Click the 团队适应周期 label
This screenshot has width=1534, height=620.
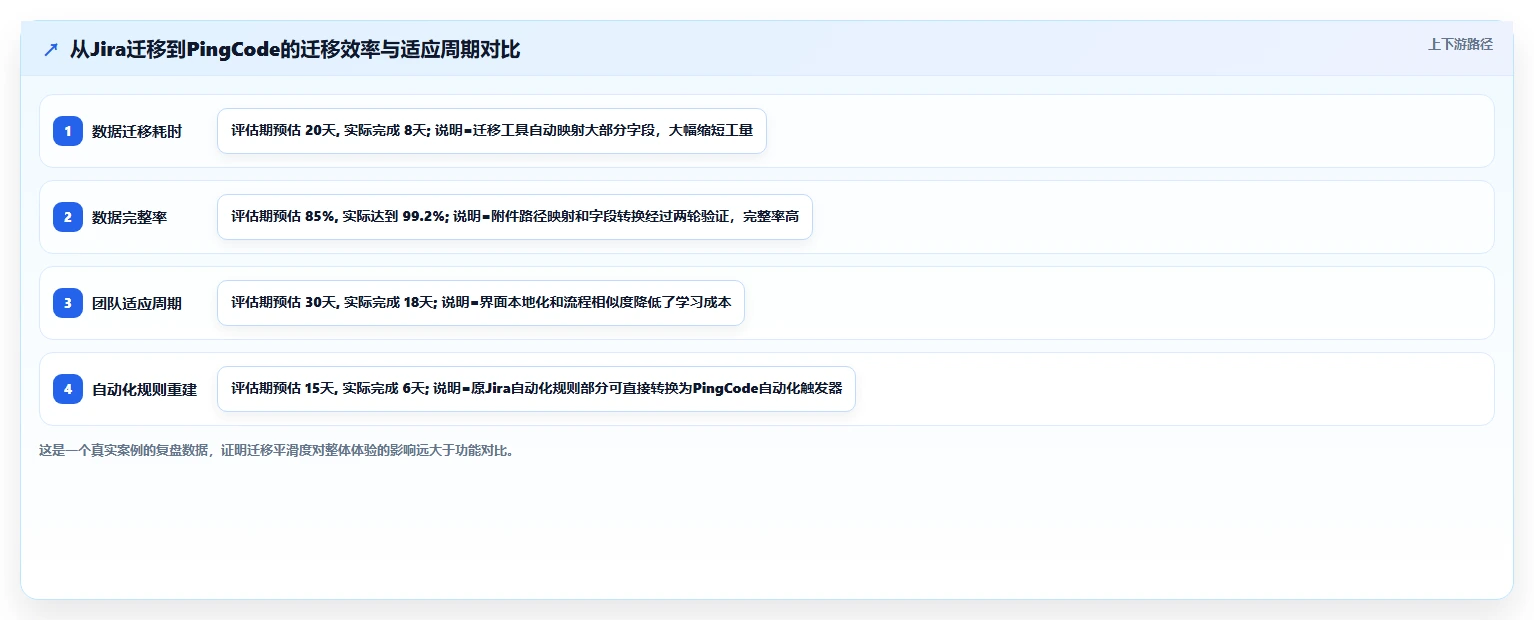click(x=137, y=303)
